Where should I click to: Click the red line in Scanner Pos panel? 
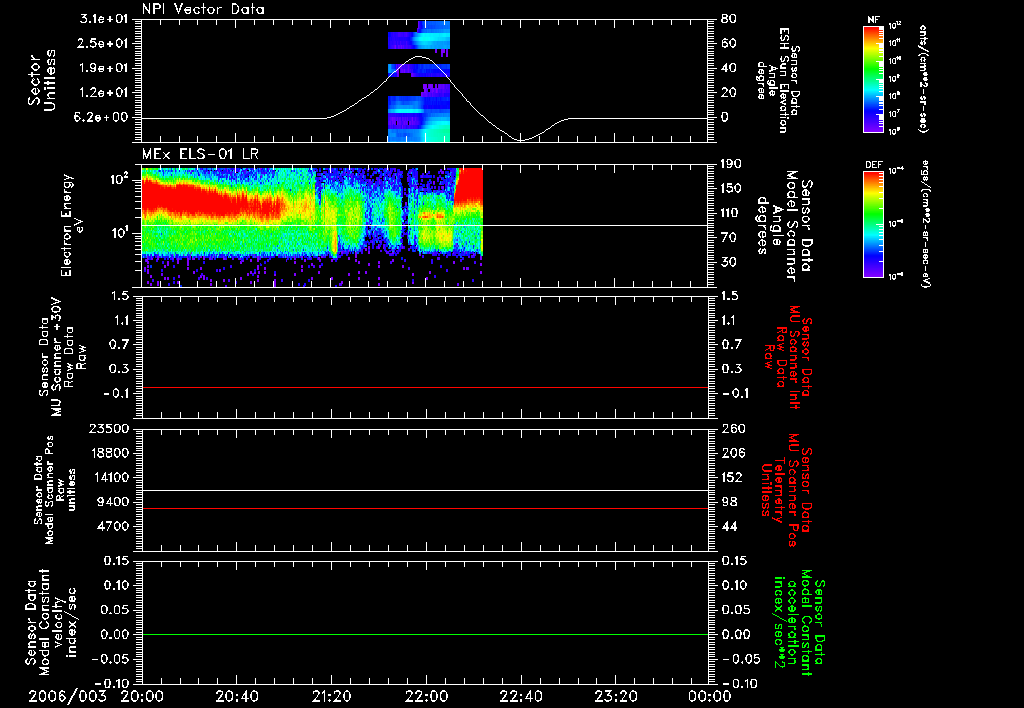[x=425, y=508]
